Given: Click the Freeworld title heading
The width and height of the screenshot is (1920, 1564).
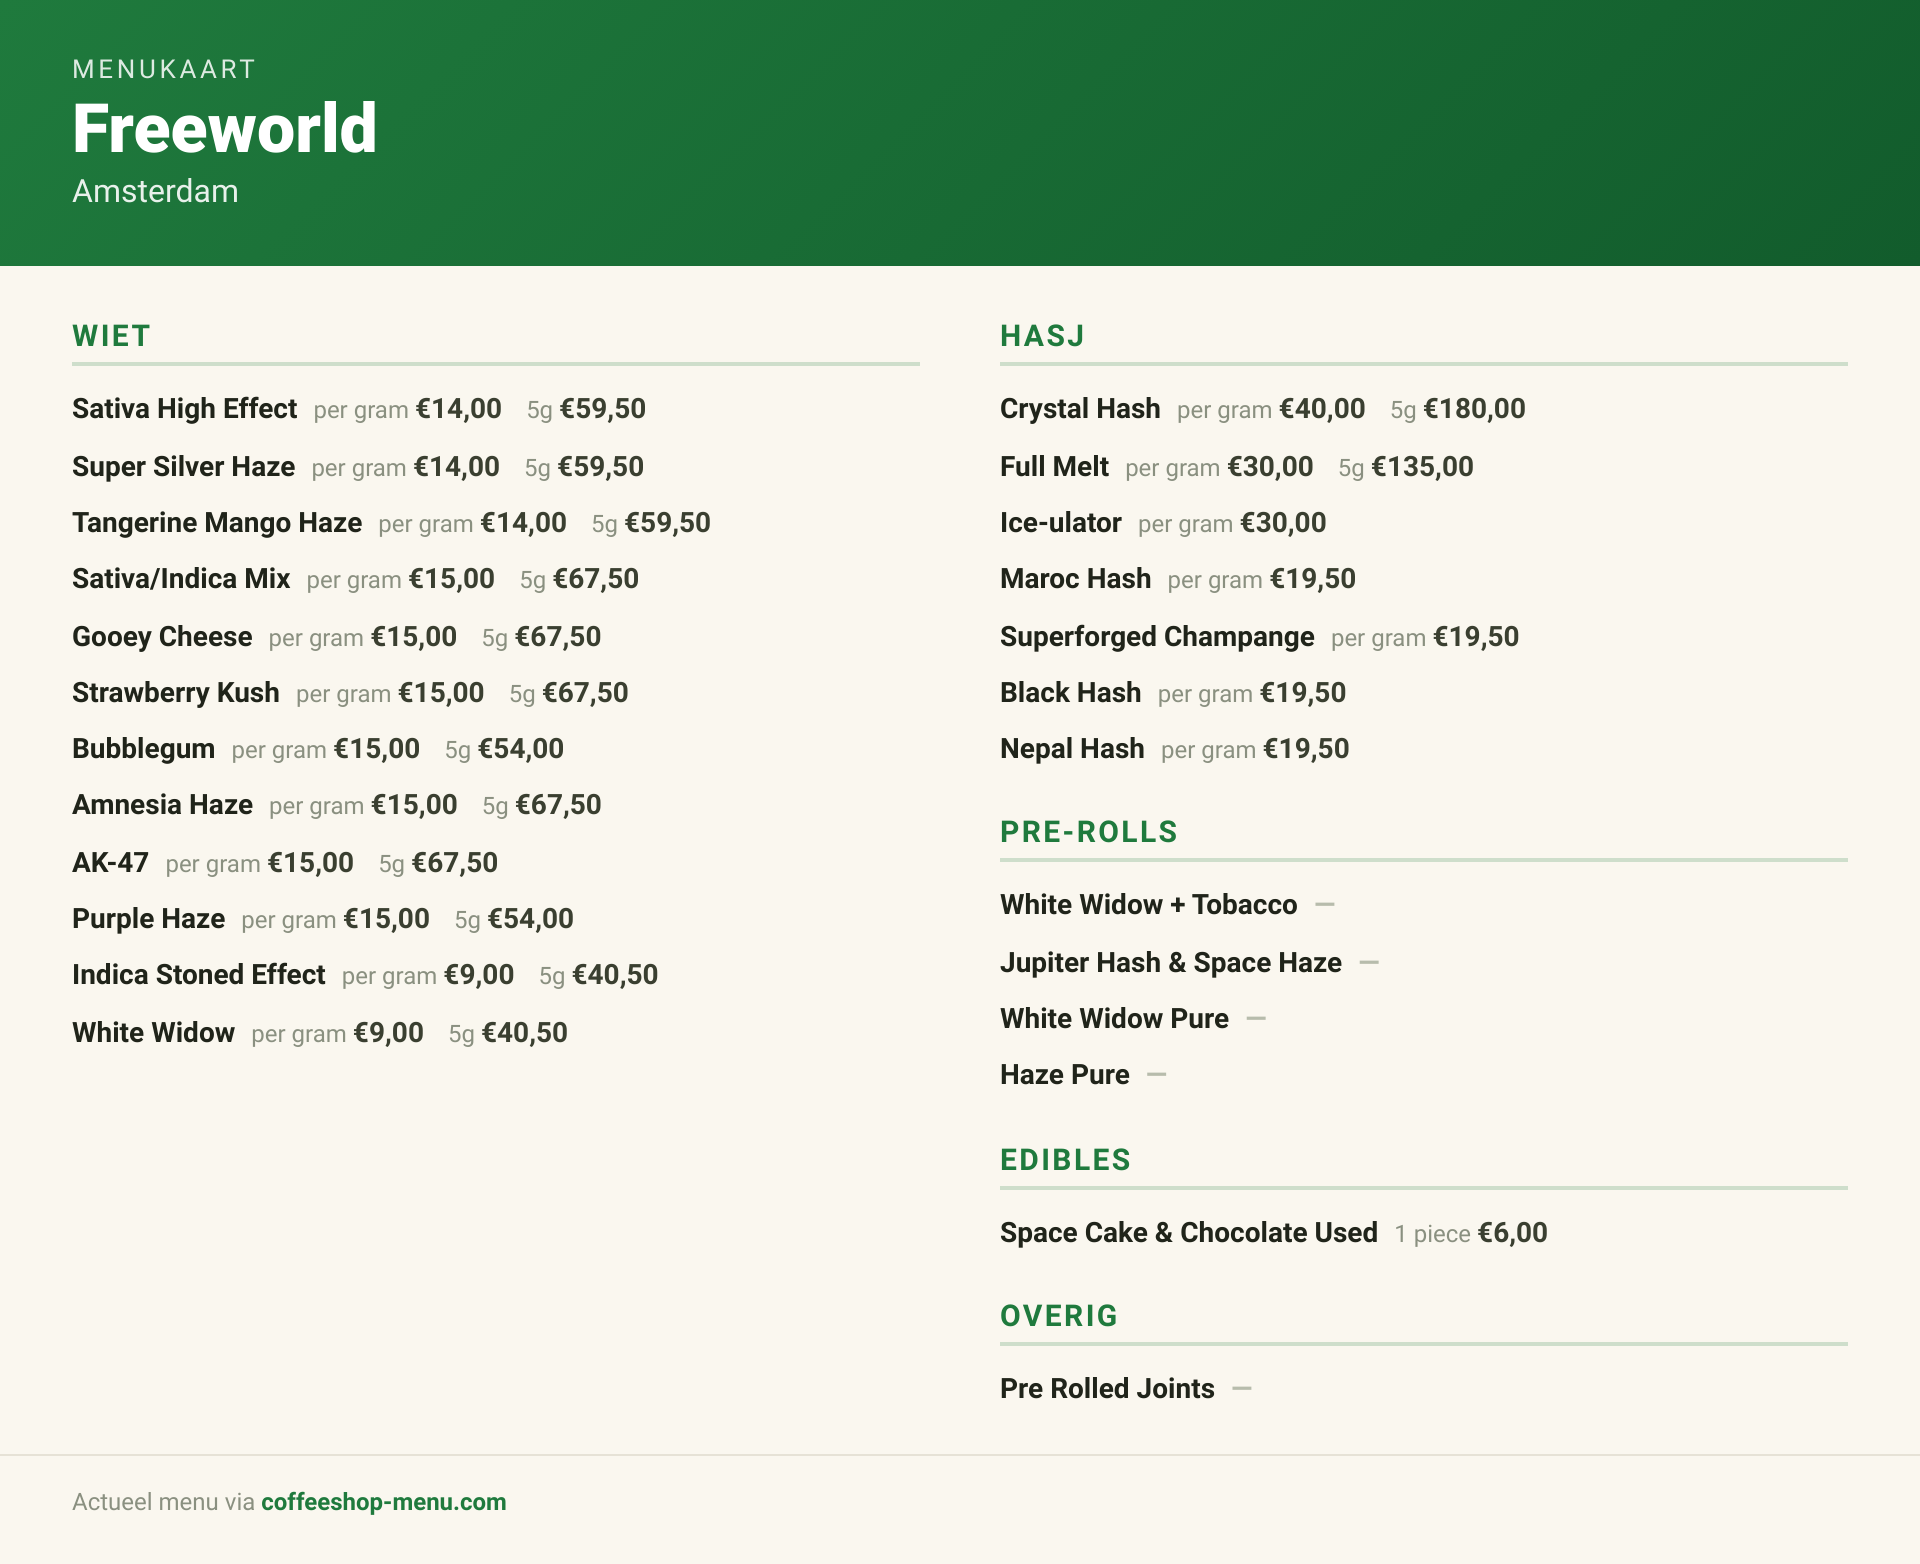Looking at the screenshot, I should 224,129.
